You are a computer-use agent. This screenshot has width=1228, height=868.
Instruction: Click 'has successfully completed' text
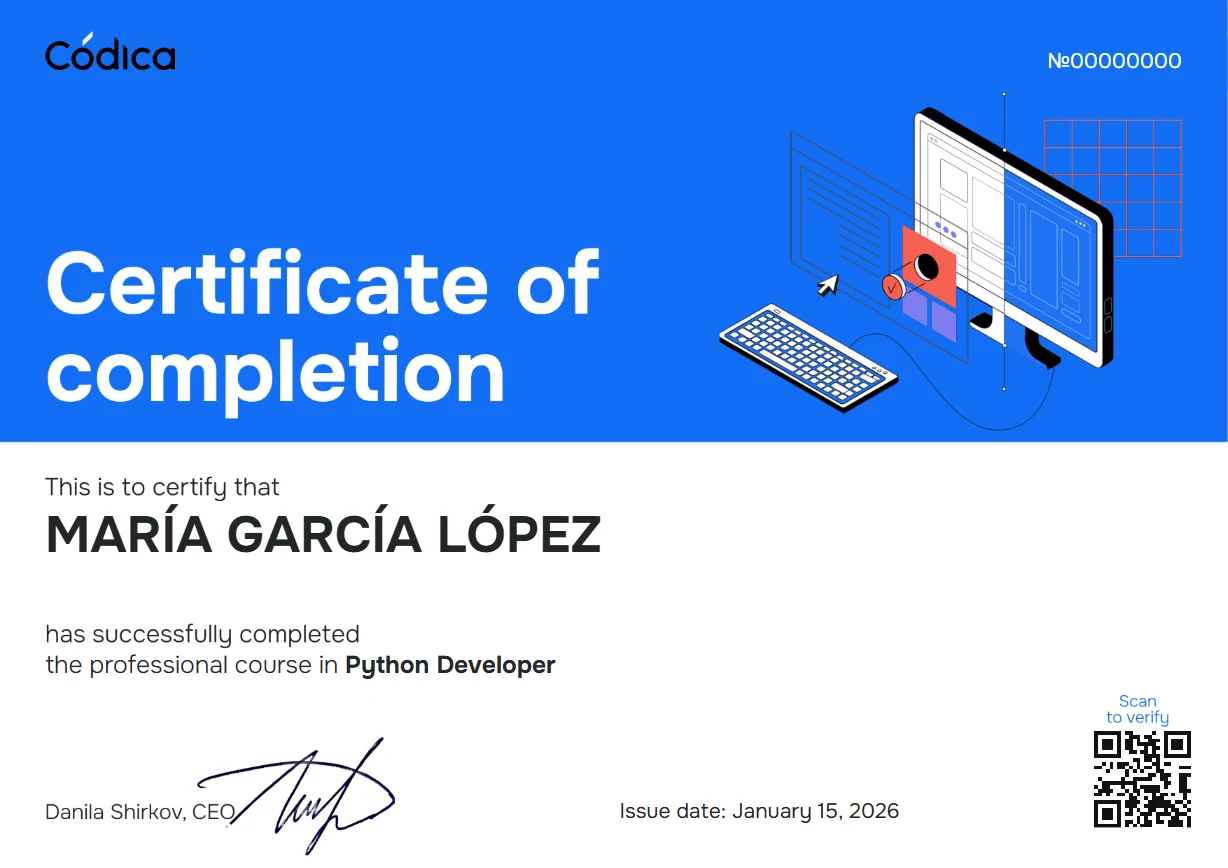click(202, 634)
